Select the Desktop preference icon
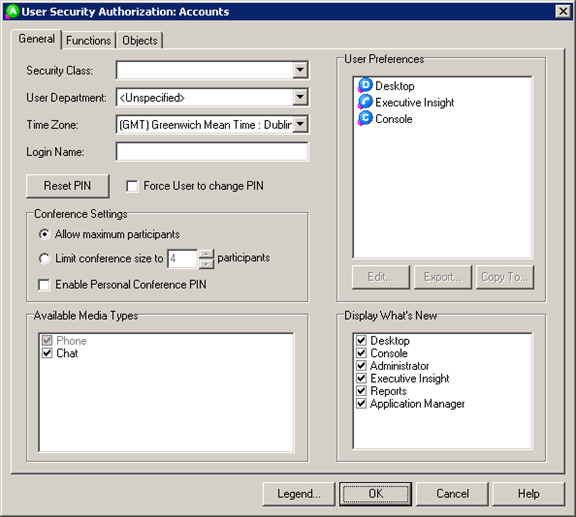Screen dimensions: 576x517 365,86
